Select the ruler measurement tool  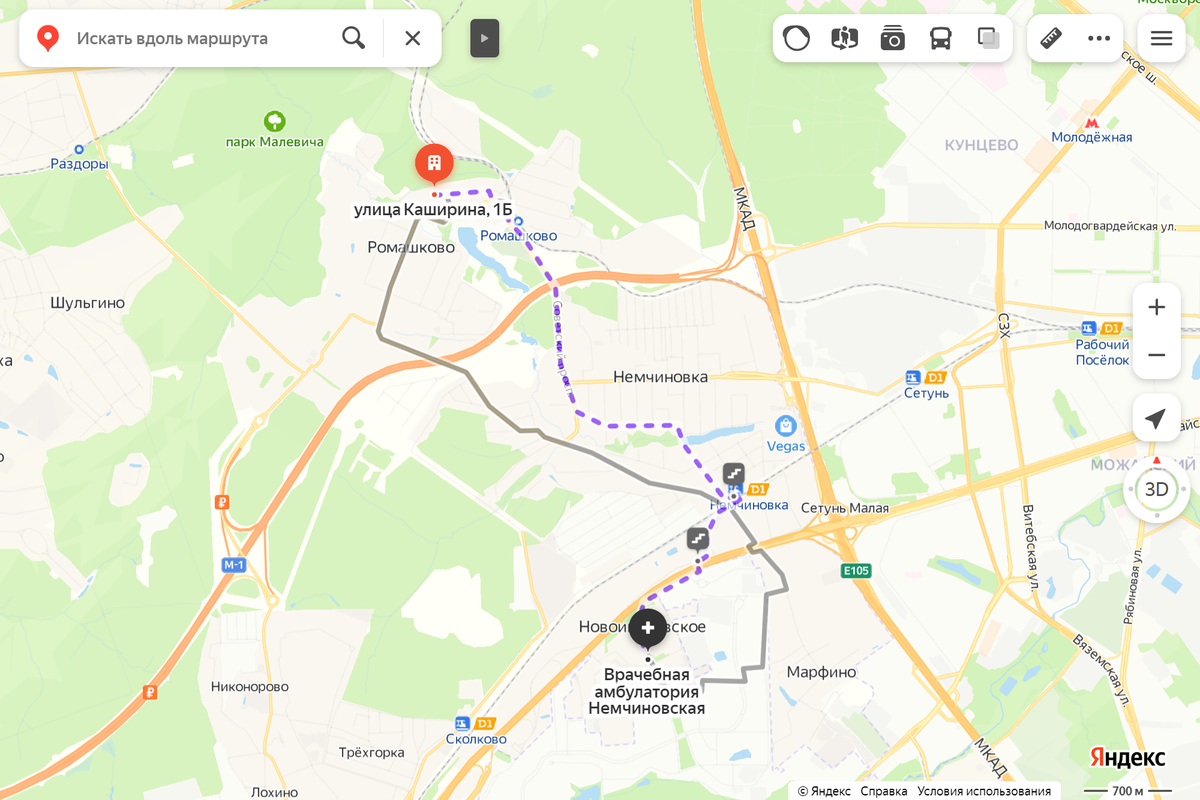pyautogui.click(x=1051, y=38)
